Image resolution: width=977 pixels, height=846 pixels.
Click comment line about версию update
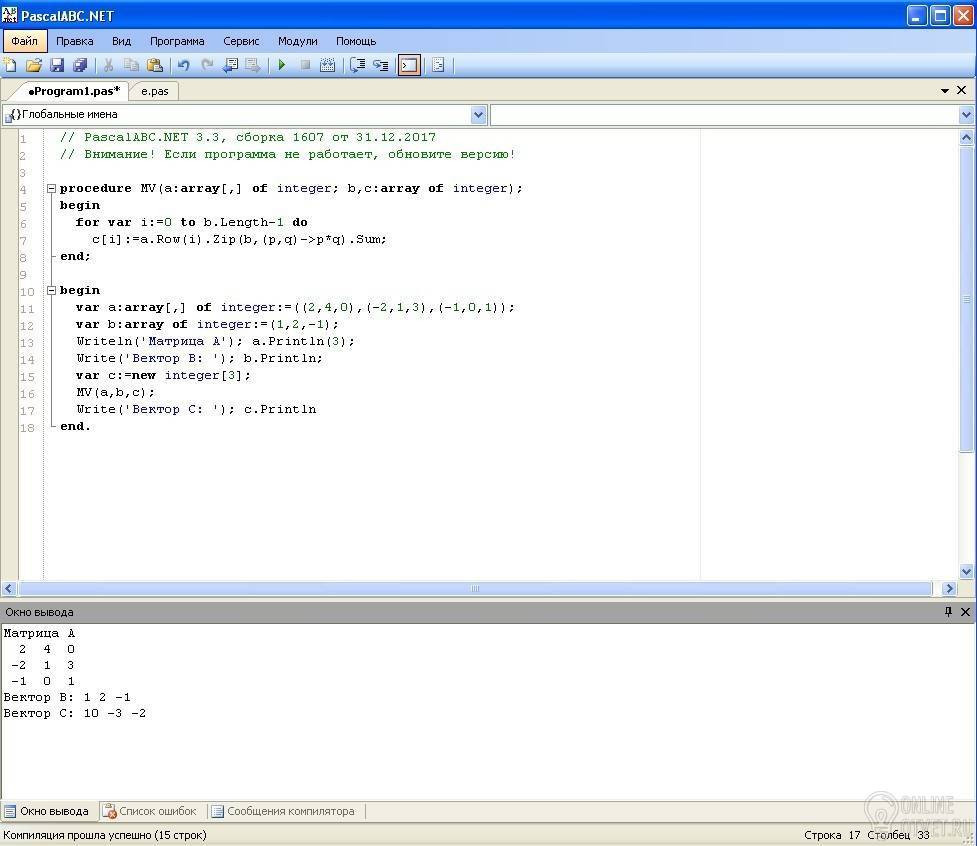288,154
